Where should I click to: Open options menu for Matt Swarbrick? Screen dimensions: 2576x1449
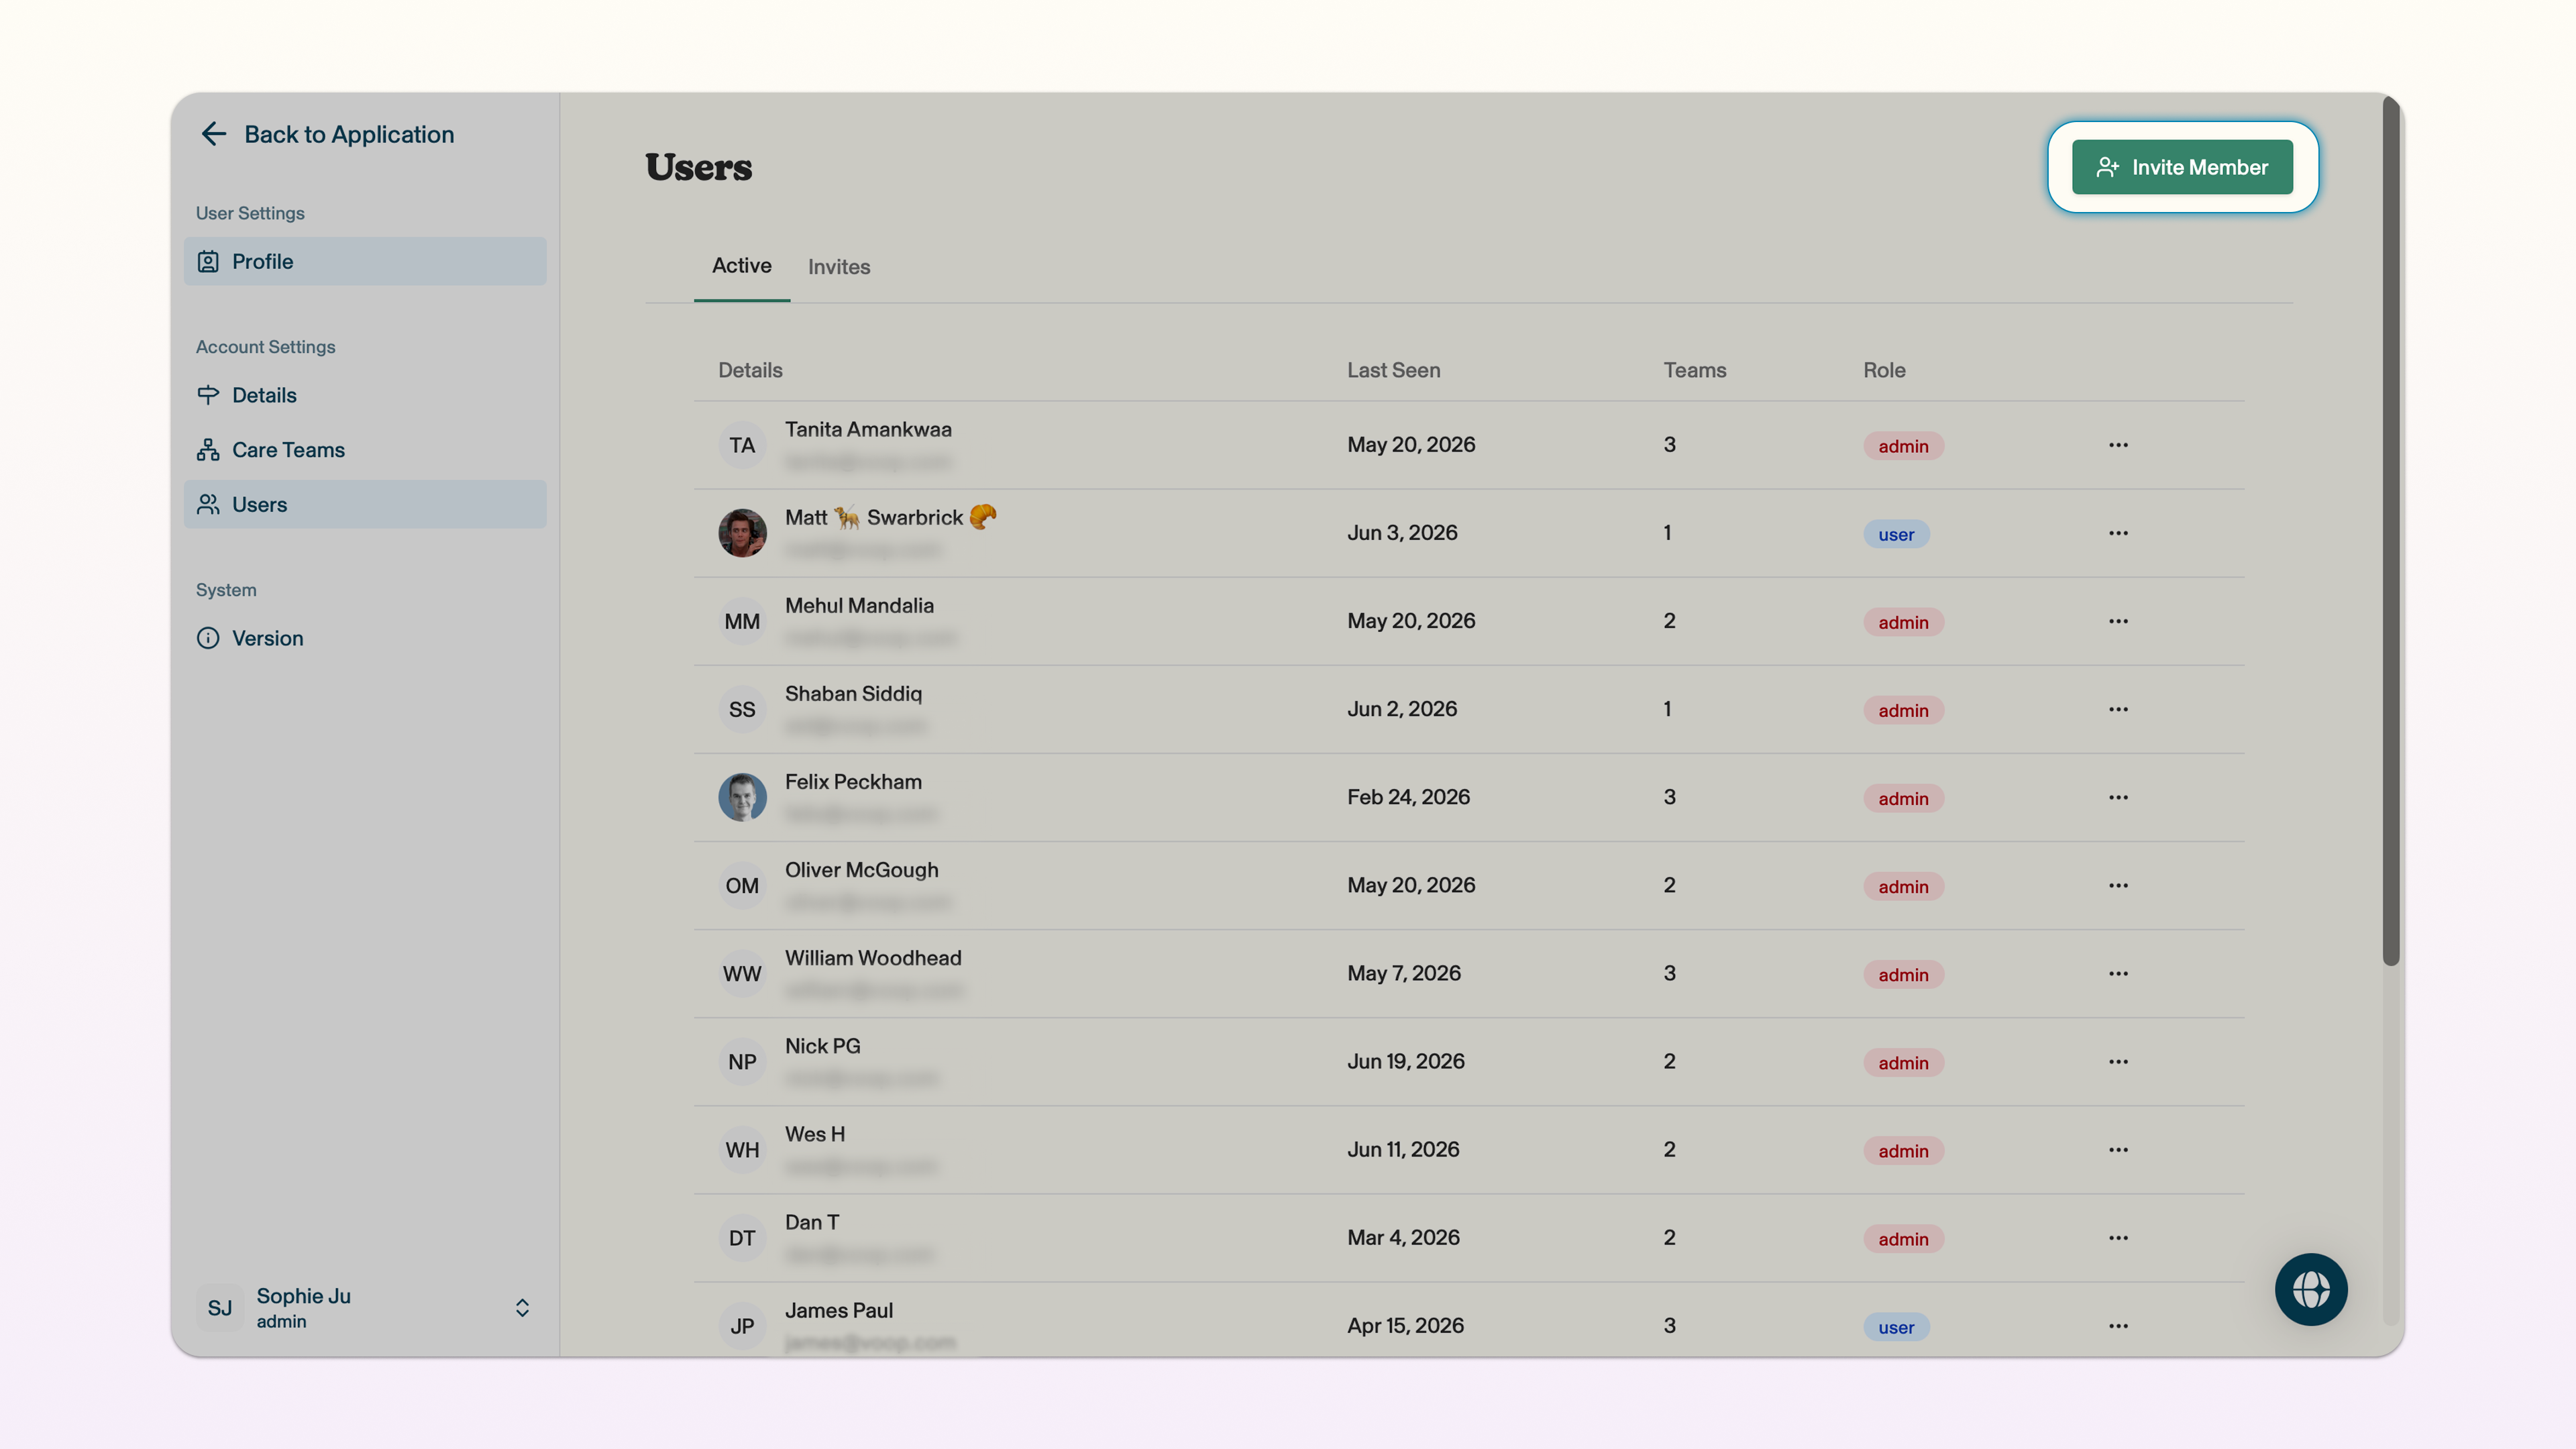pos(2118,533)
